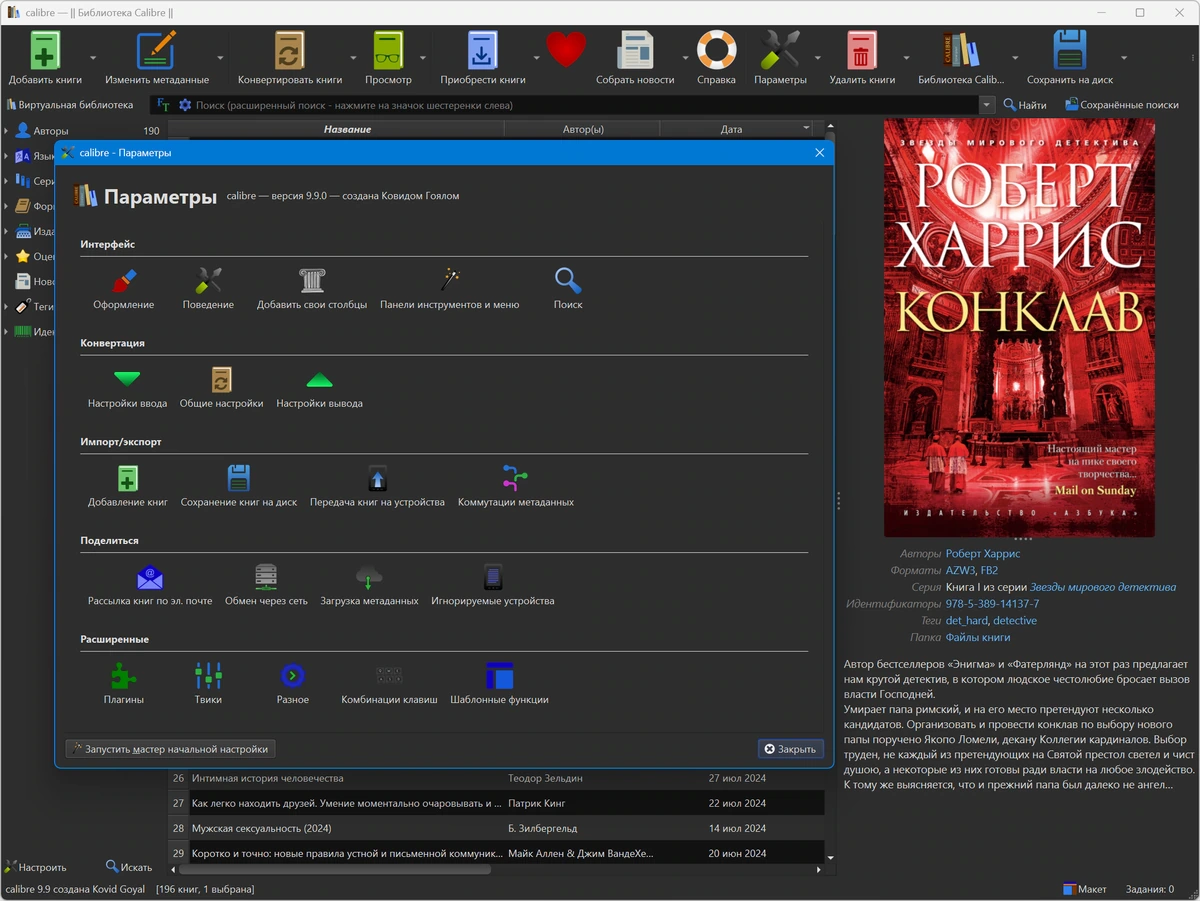The width and height of the screenshot is (1200, 901).
Task: Click Настроить button below tag browser
Action: tap(36, 867)
